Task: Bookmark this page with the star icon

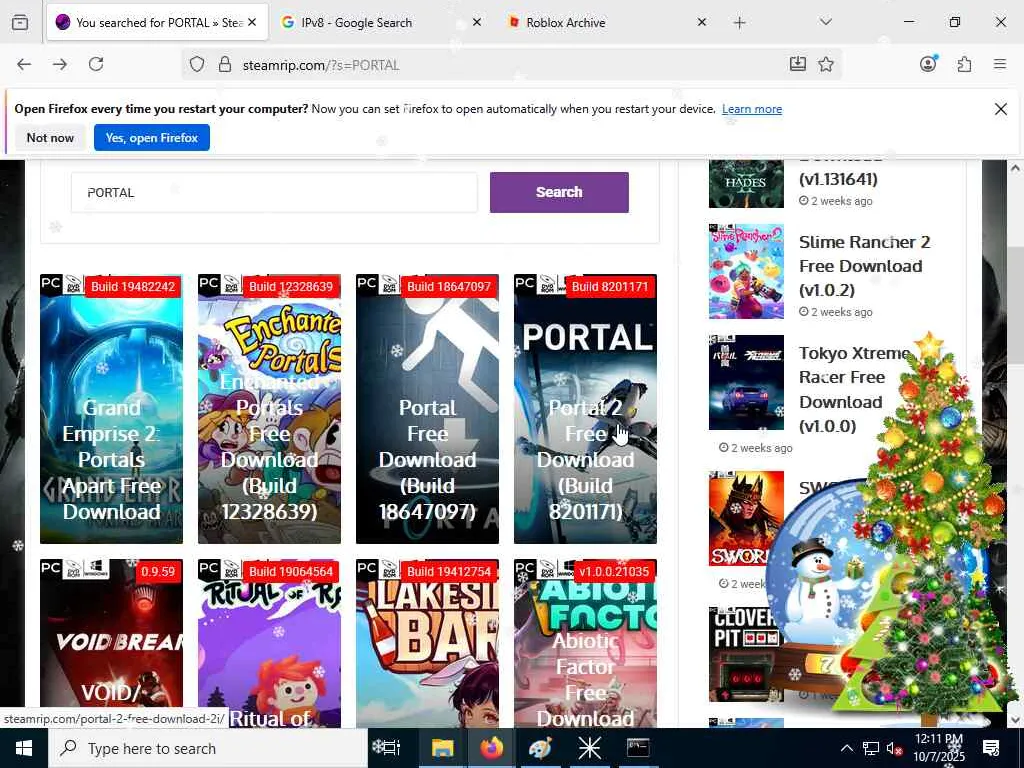Action: pos(826,64)
